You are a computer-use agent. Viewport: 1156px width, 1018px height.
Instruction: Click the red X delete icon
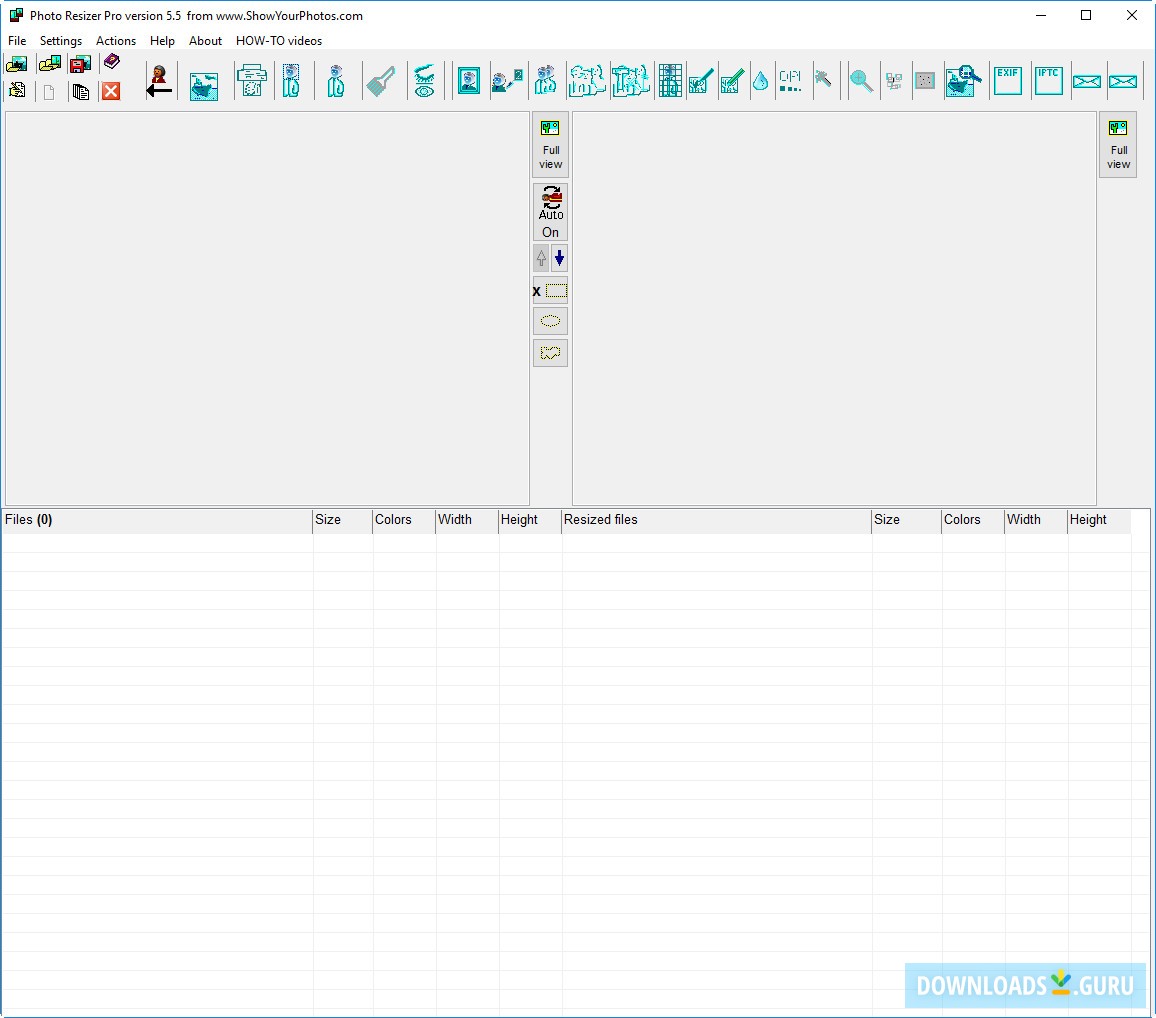(111, 91)
